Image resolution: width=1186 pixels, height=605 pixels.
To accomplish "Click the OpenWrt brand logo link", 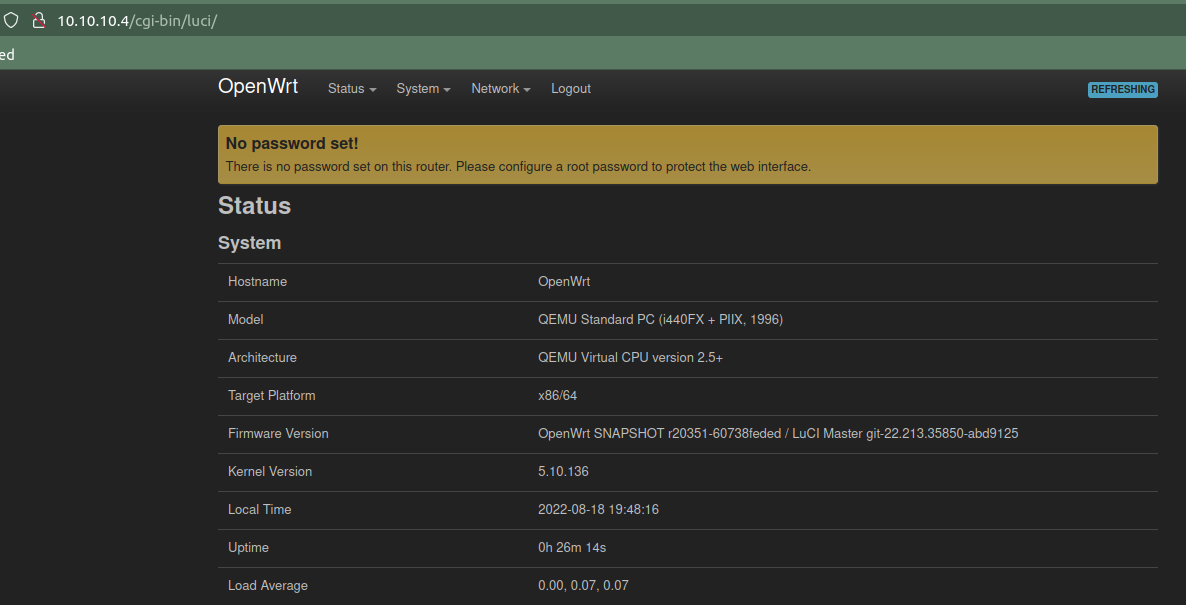I will 258,87.
